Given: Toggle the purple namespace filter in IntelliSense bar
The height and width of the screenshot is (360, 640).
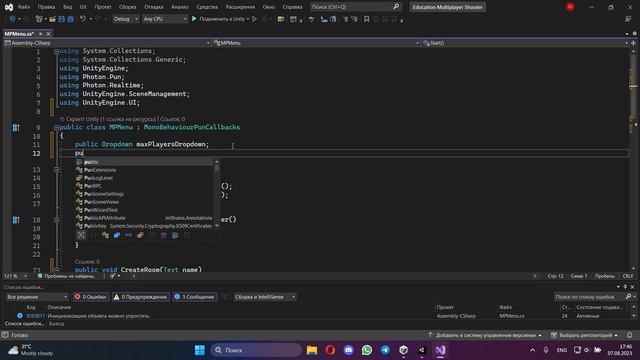Looking at the screenshot, I should click(x=164, y=235).
